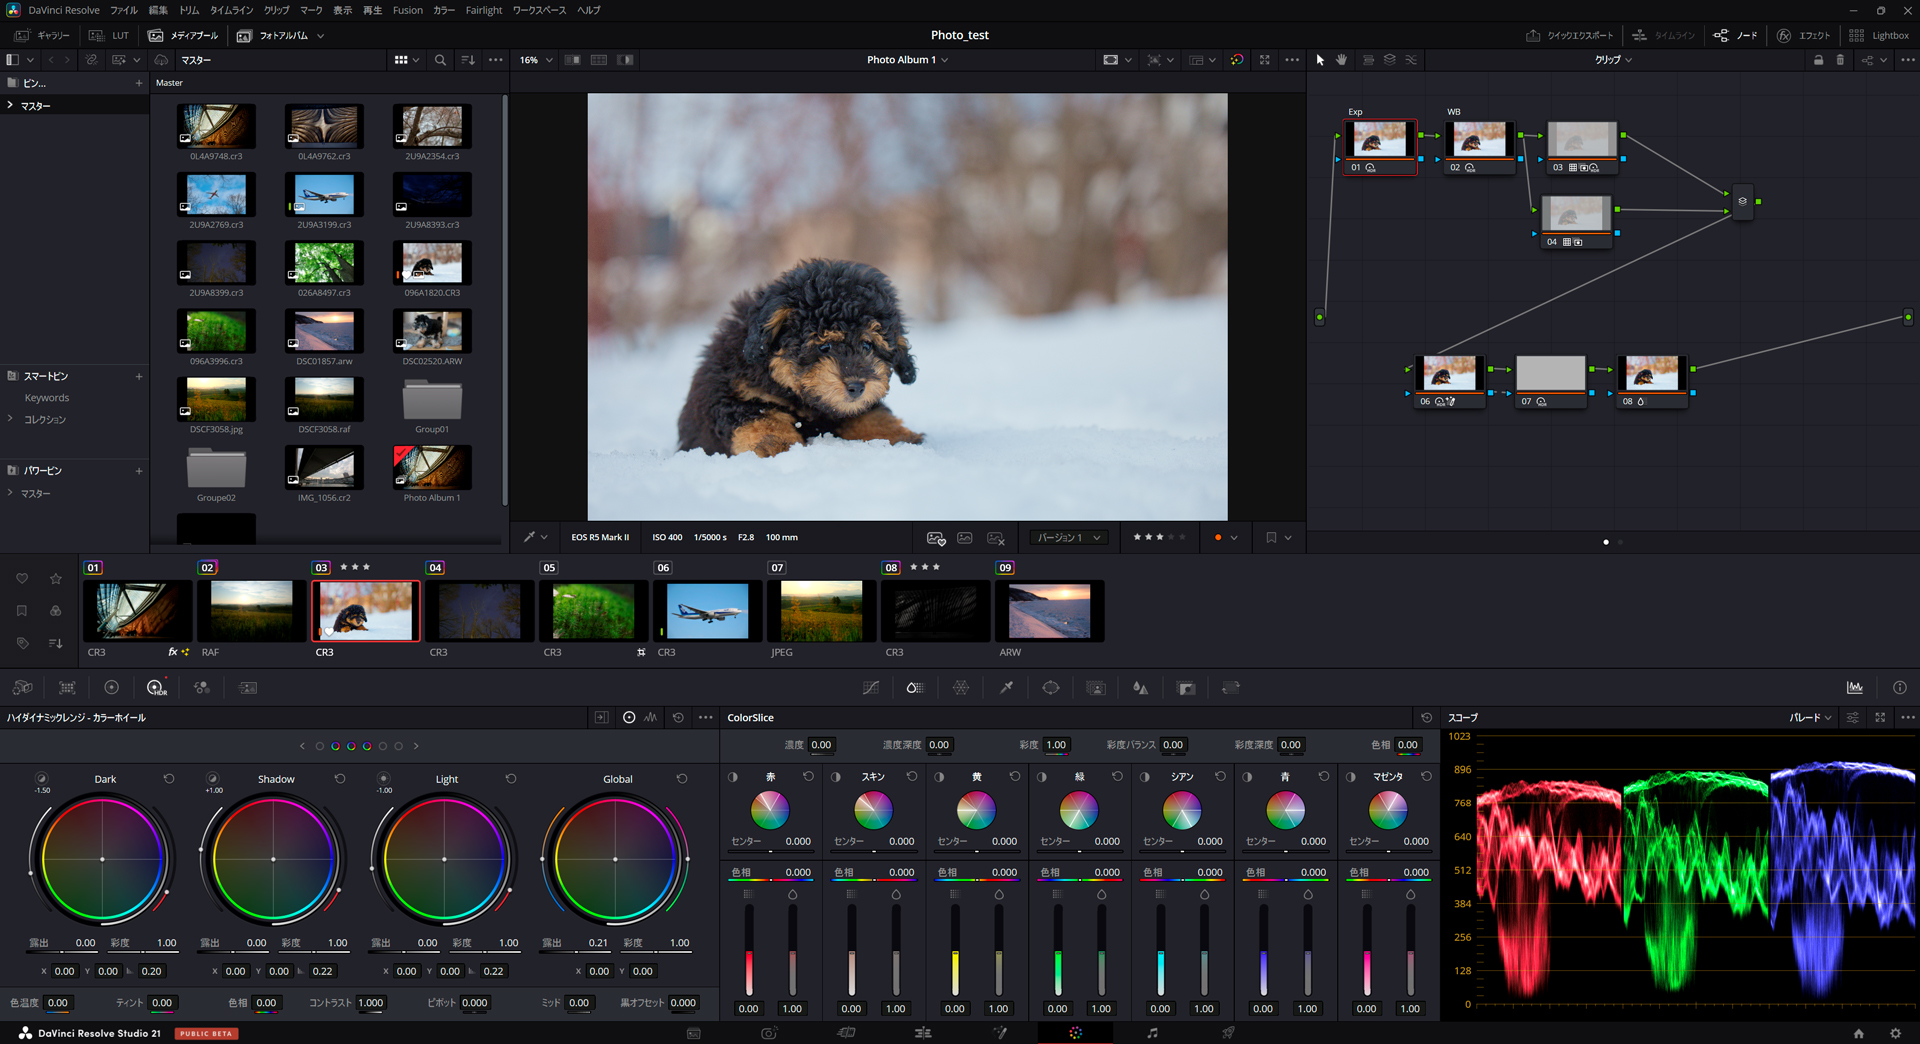Select the hand pan tool in node editor
This screenshot has width=1920, height=1044.
pos(1341,60)
